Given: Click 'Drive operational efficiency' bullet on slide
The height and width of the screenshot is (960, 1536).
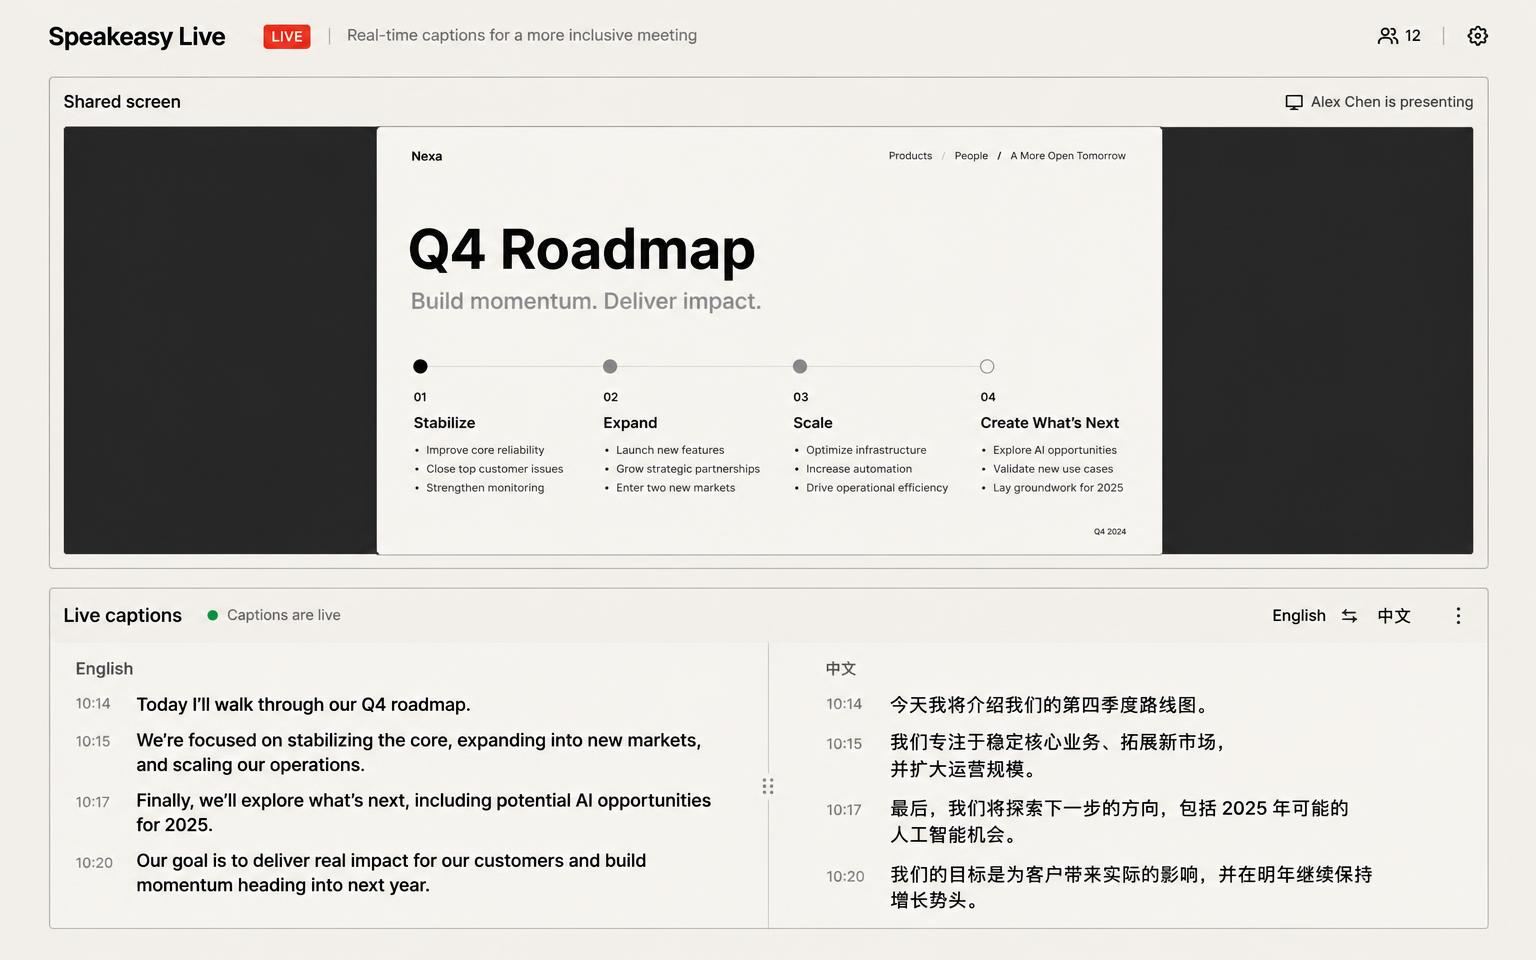Looking at the screenshot, I should point(877,488).
